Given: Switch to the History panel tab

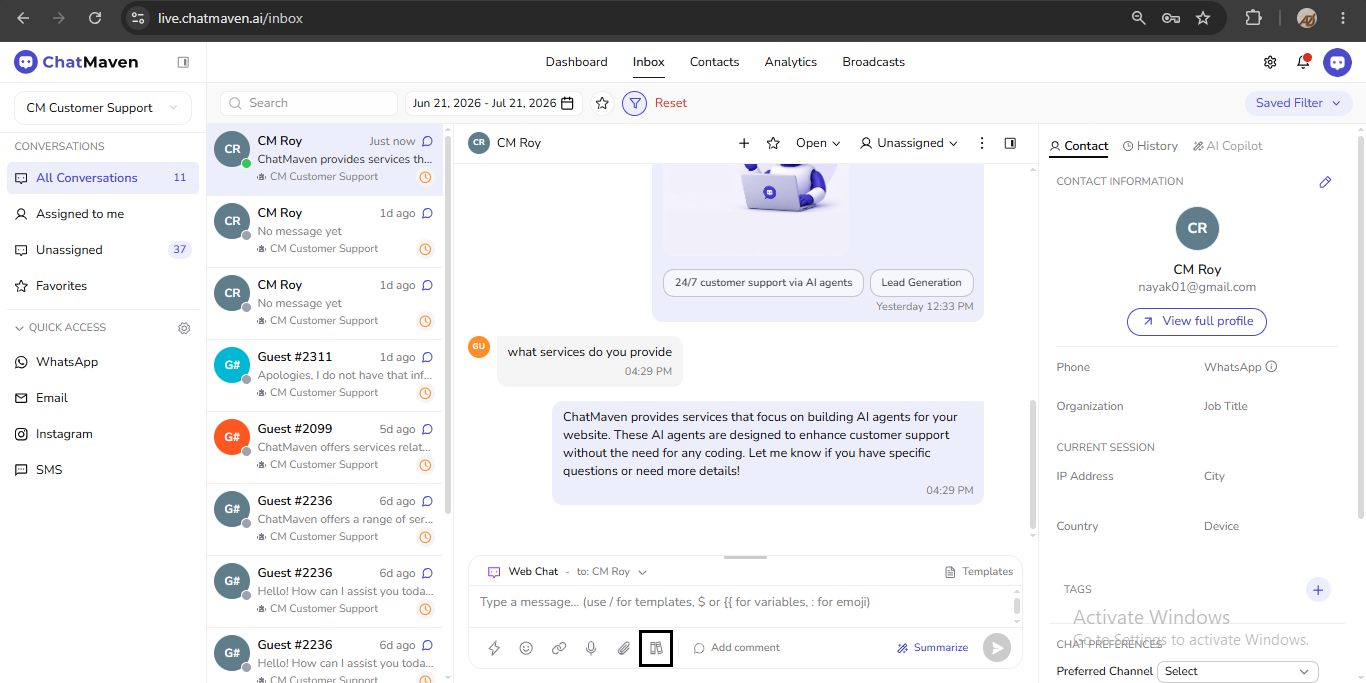Looking at the screenshot, I should pyautogui.click(x=1150, y=146).
